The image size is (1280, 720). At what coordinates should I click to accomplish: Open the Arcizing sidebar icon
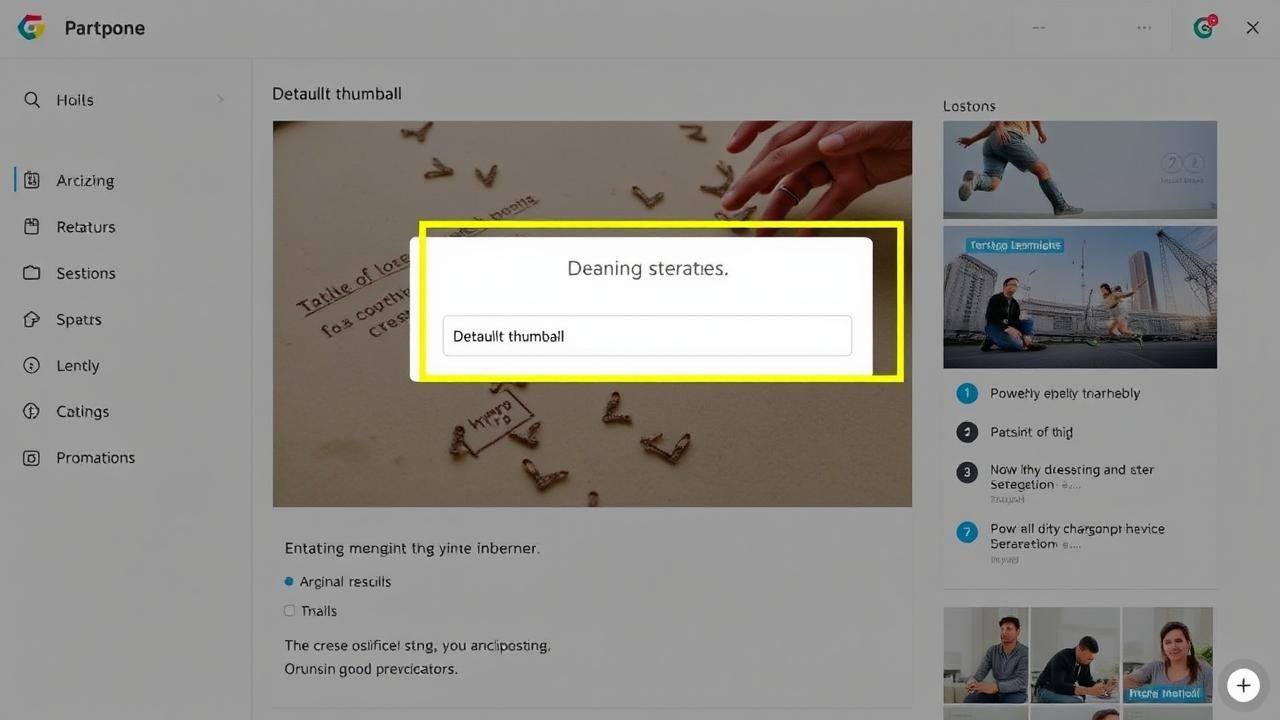click(32, 181)
